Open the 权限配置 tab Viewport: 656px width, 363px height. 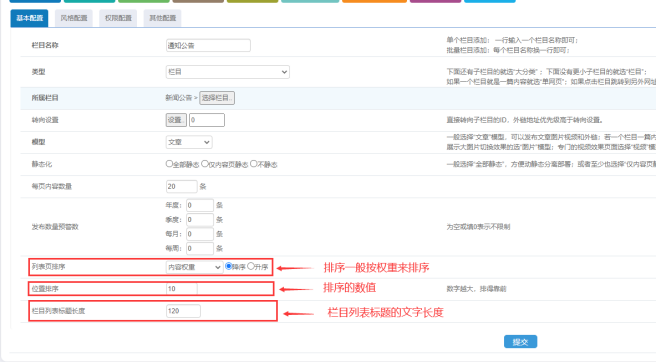point(118,18)
